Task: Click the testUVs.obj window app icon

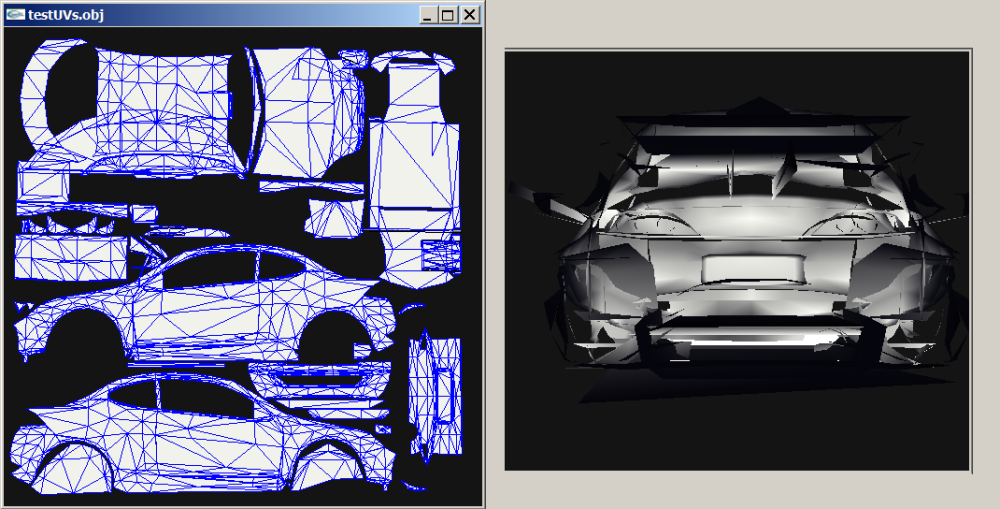Action: coord(15,15)
